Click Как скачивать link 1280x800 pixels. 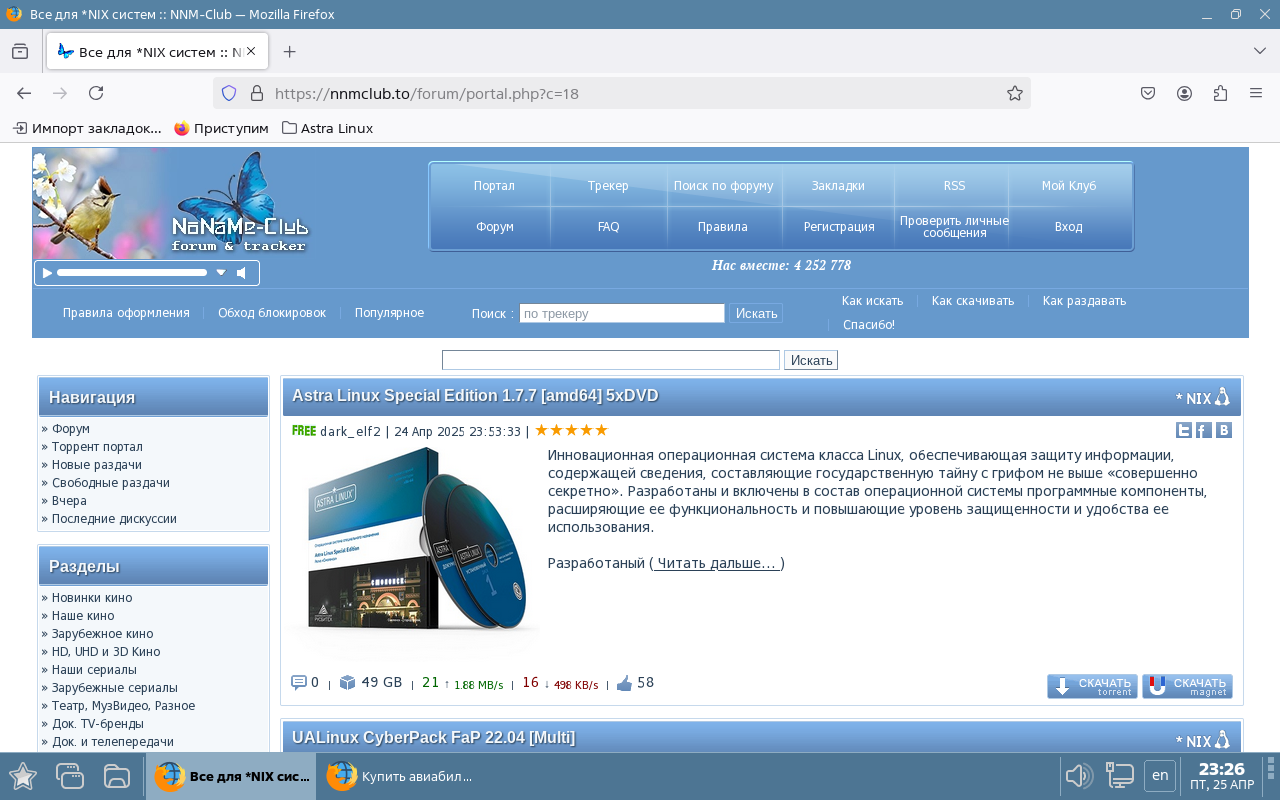tap(972, 301)
